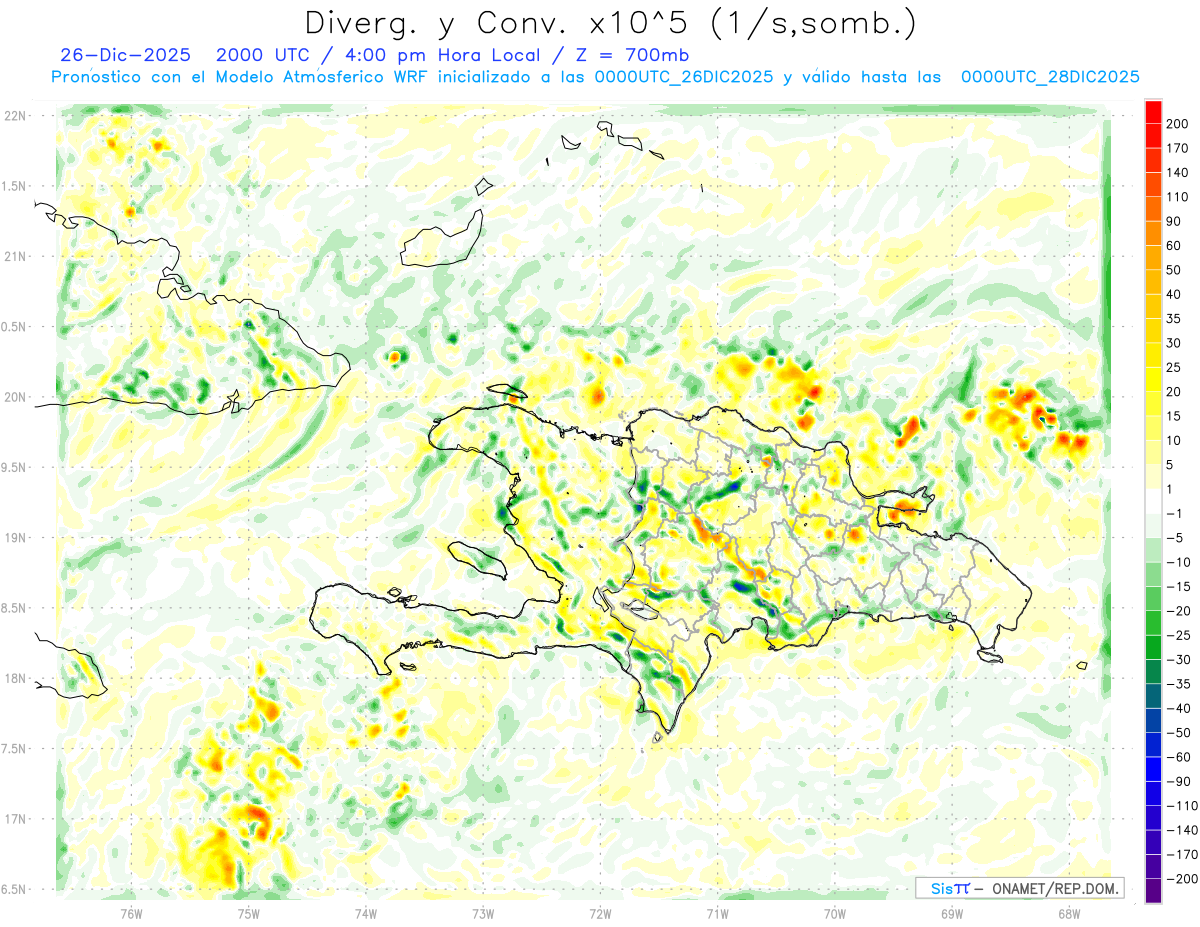This screenshot has width=1200, height=927.
Task: Click the colorbar value "110" positive label
Action: pos(1177,197)
